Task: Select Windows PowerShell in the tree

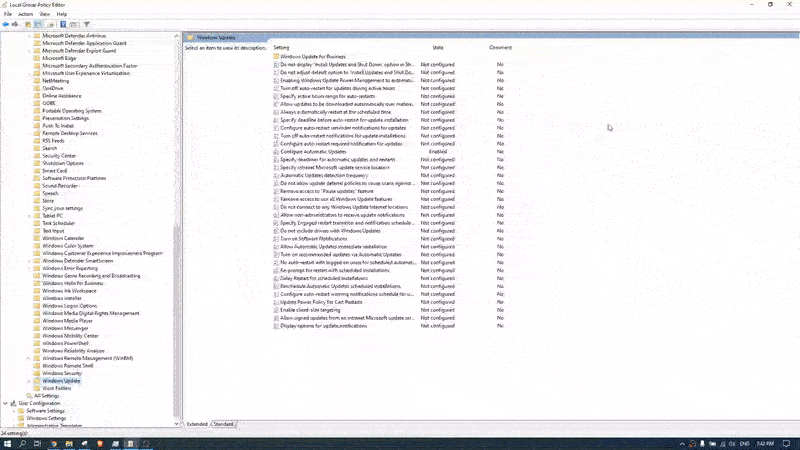Action: 65,343
